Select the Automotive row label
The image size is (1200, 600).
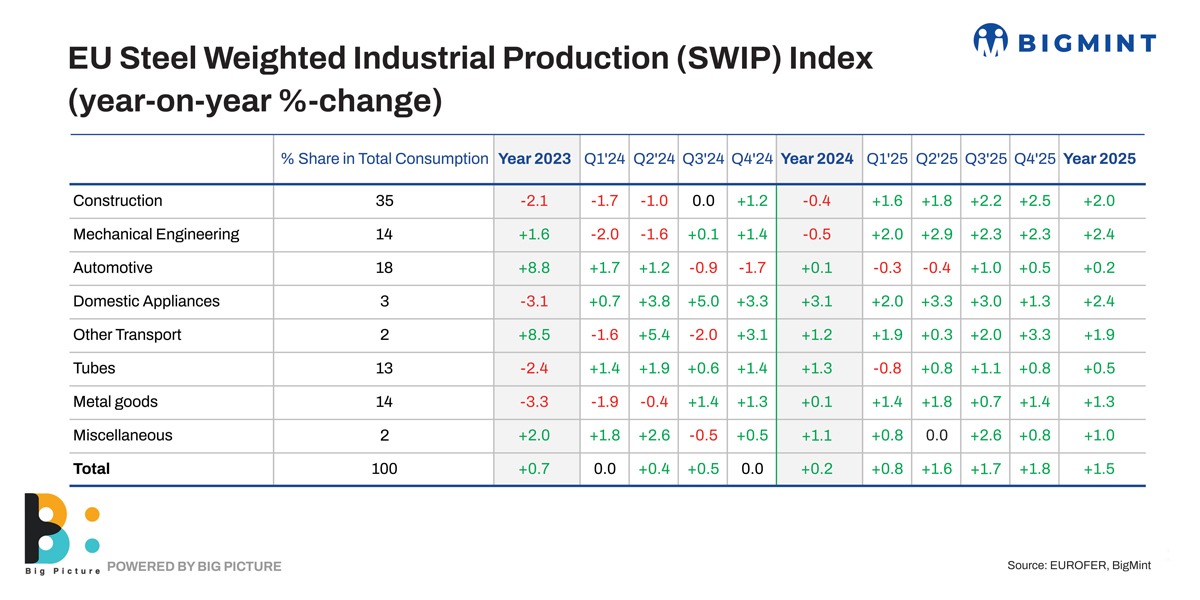point(113,268)
